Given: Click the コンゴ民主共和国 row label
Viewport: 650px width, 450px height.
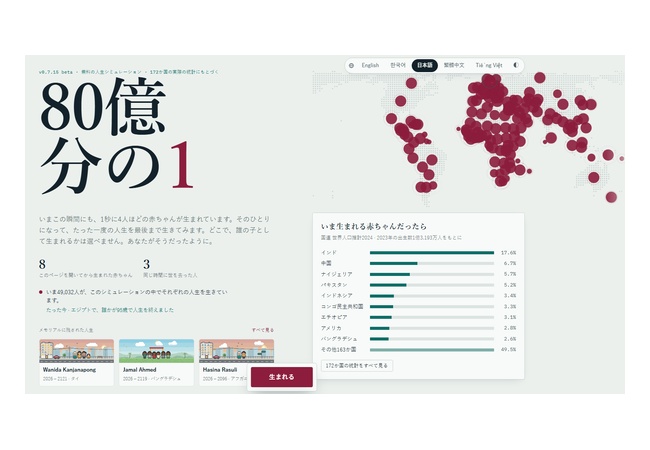Looking at the screenshot, I should coord(342,306).
